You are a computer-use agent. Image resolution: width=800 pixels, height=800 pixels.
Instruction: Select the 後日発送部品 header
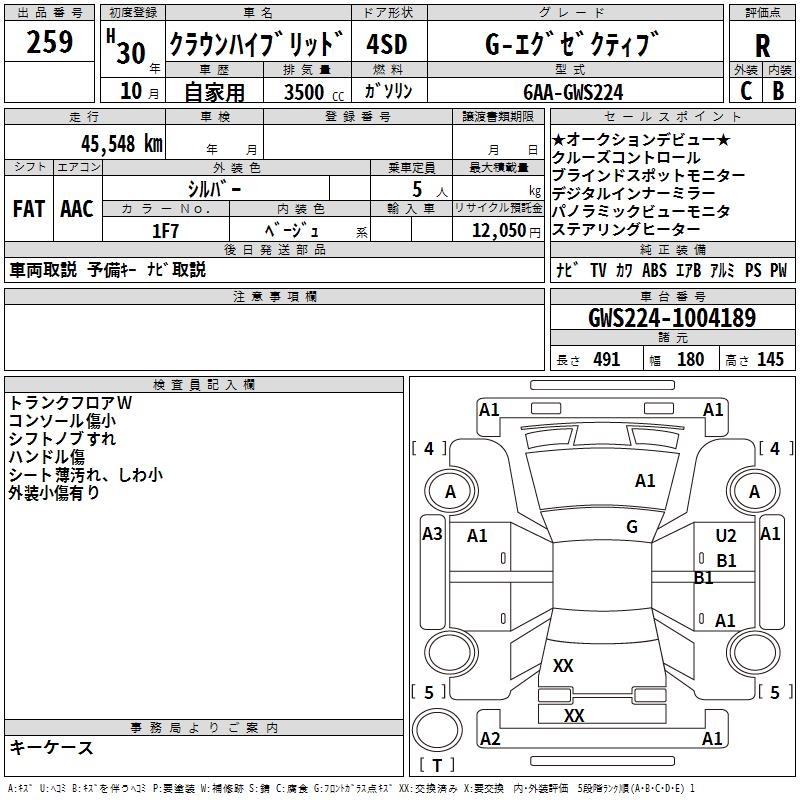275,249
